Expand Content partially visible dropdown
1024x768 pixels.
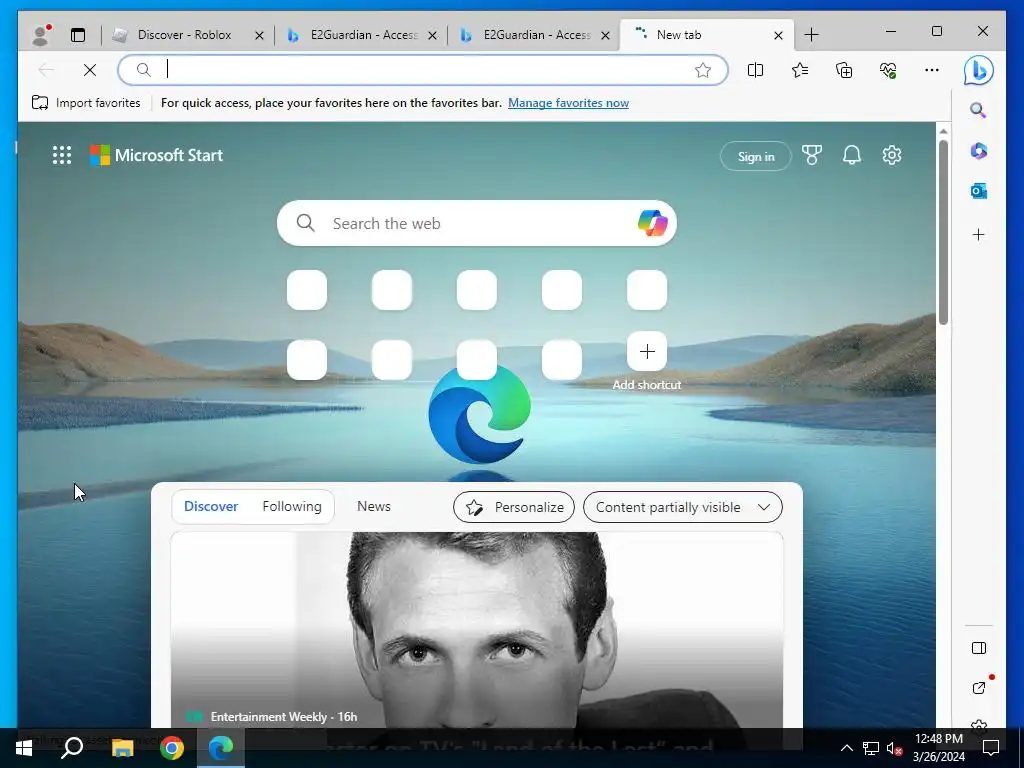pos(682,507)
